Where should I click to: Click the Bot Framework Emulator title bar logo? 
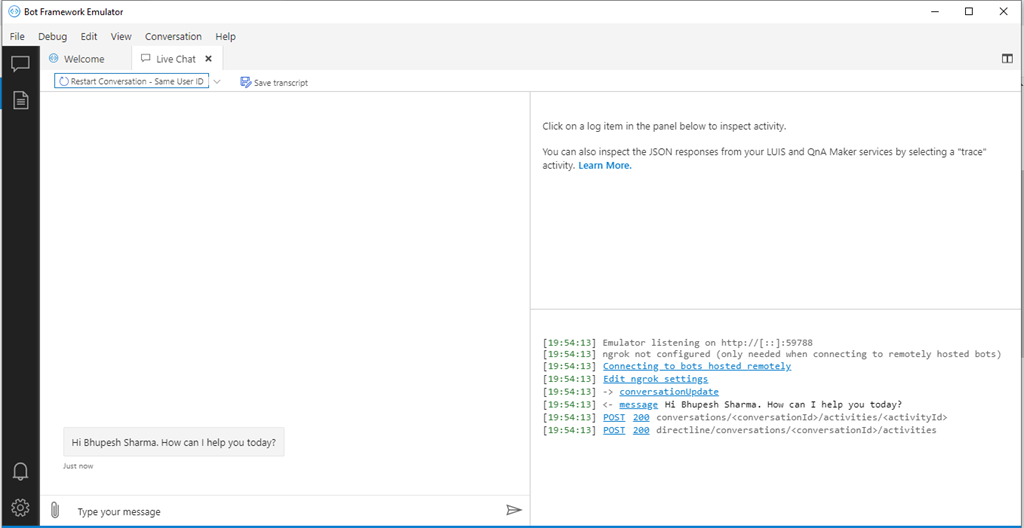pos(14,12)
